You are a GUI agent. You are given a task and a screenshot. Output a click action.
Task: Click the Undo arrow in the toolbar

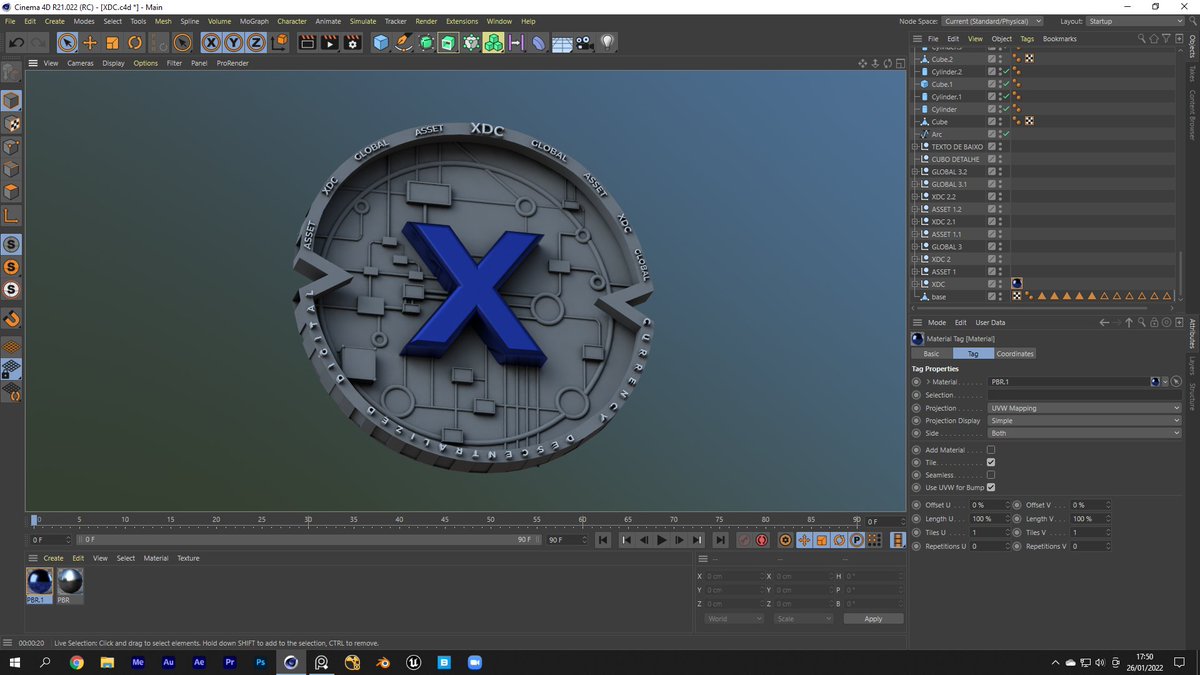(x=16, y=43)
